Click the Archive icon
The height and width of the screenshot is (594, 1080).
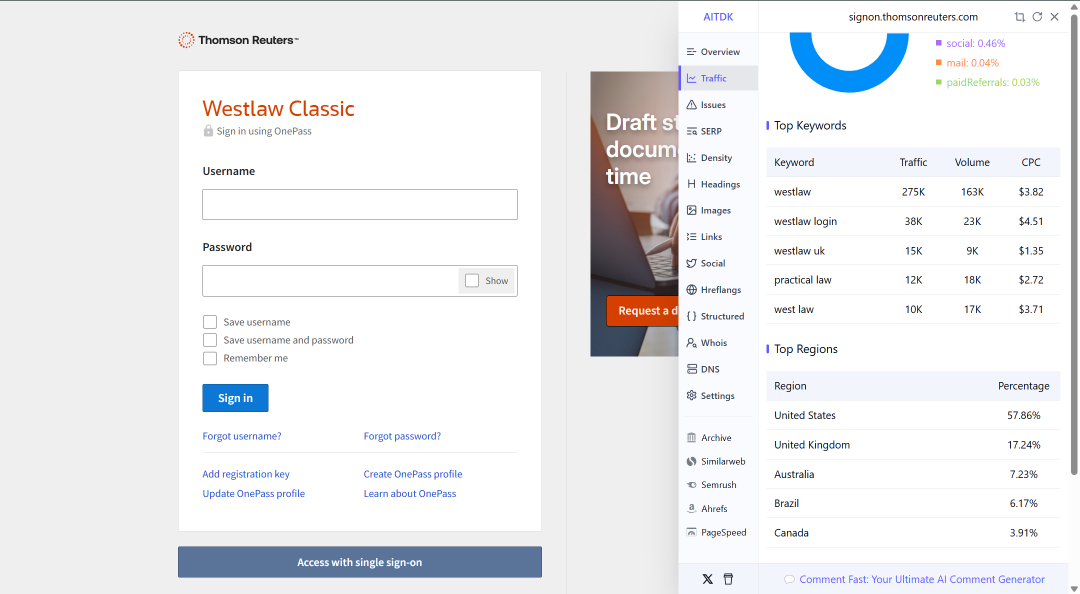pos(692,438)
